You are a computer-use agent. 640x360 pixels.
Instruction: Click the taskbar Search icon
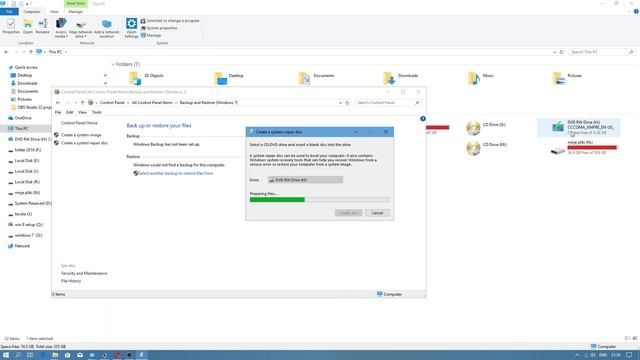[18, 355]
